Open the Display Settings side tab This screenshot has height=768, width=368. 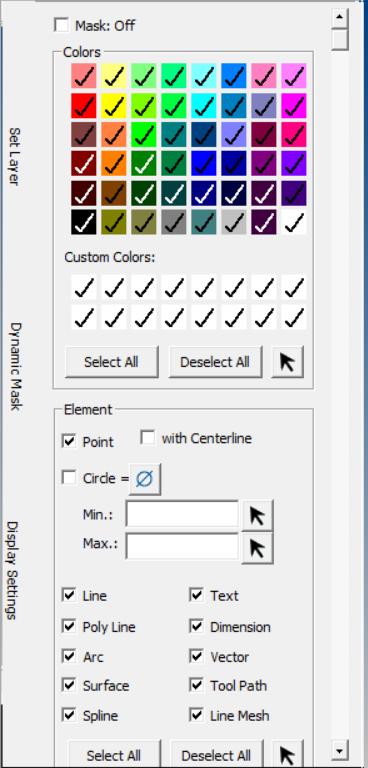[13, 570]
